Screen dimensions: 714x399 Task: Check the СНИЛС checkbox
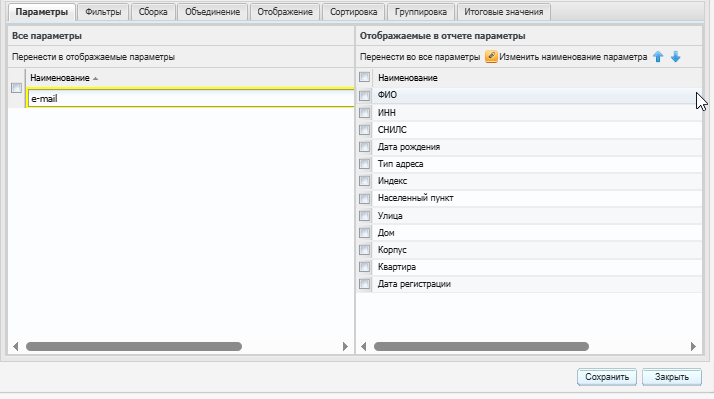coord(364,130)
